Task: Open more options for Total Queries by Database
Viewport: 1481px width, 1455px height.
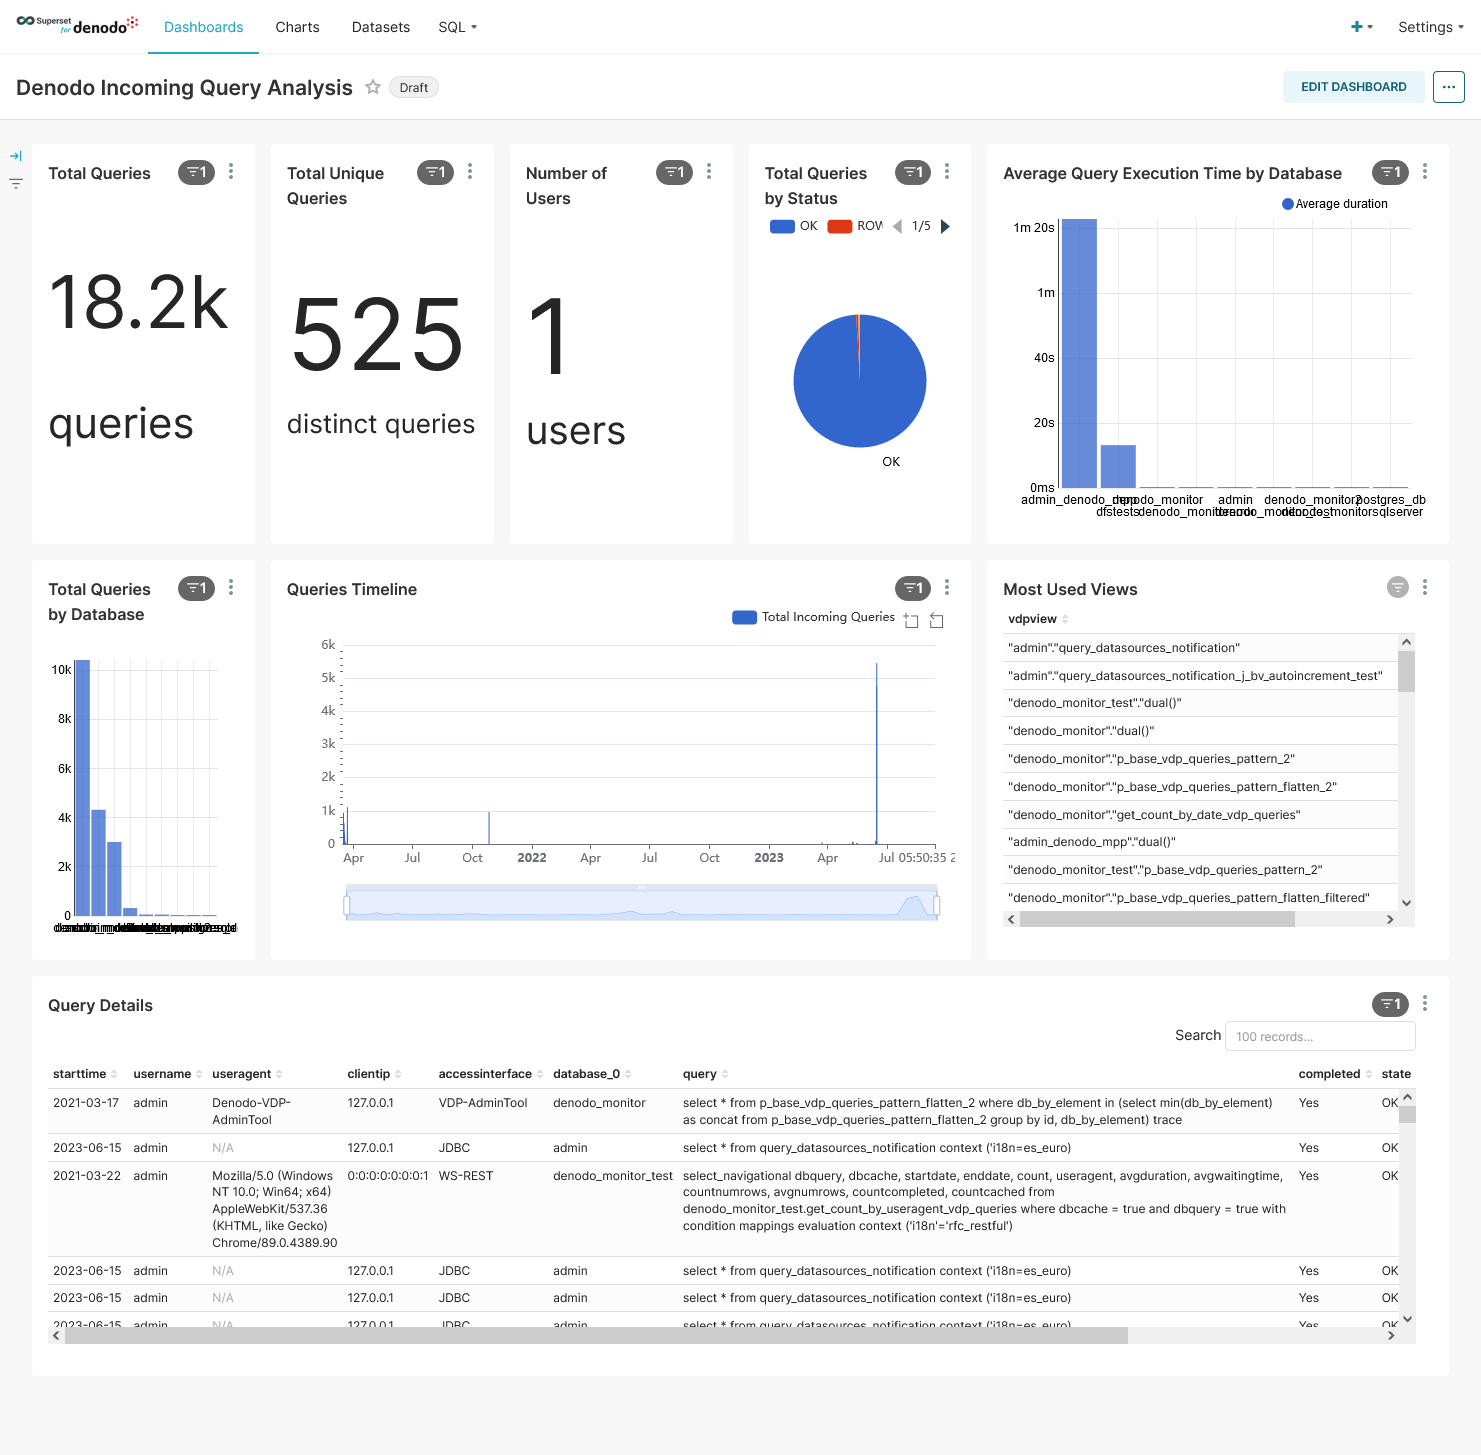Action: click(x=231, y=588)
